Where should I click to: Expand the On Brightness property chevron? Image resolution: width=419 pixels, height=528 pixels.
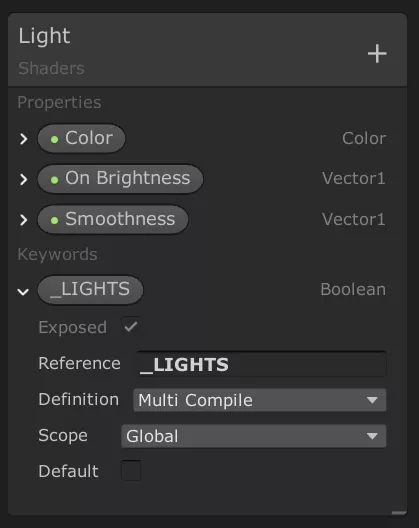[x=23, y=179]
